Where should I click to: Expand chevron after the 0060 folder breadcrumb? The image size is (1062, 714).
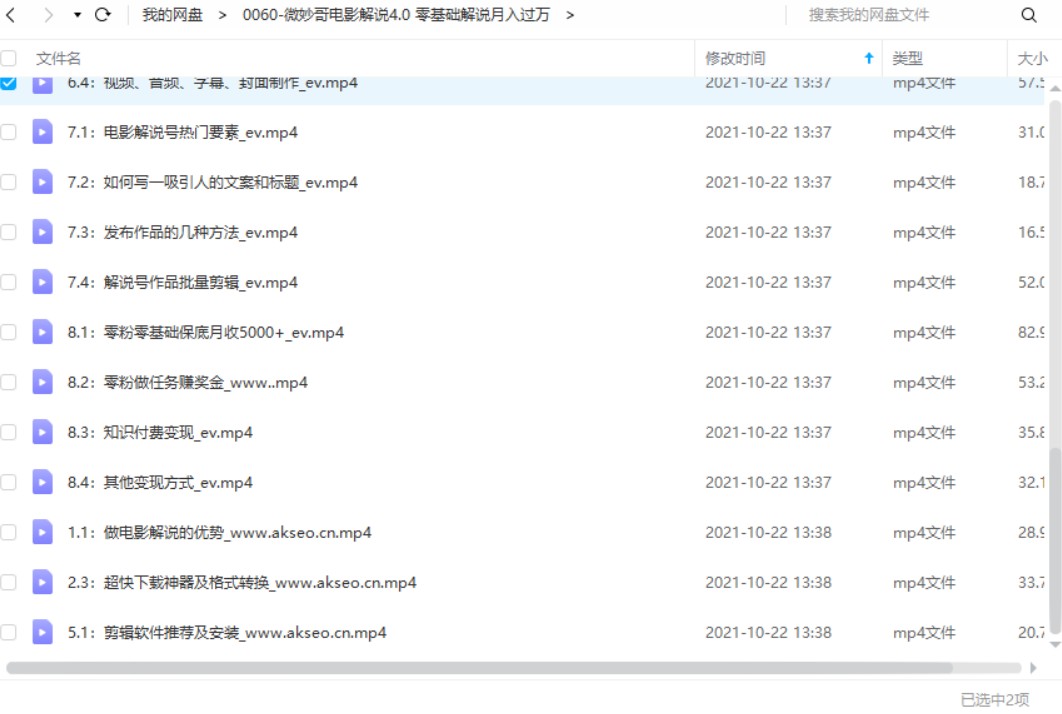[x=570, y=15]
